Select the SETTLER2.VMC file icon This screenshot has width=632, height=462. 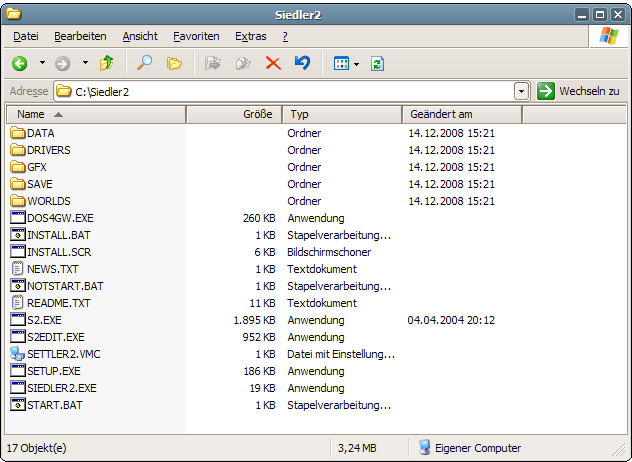(18, 354)
